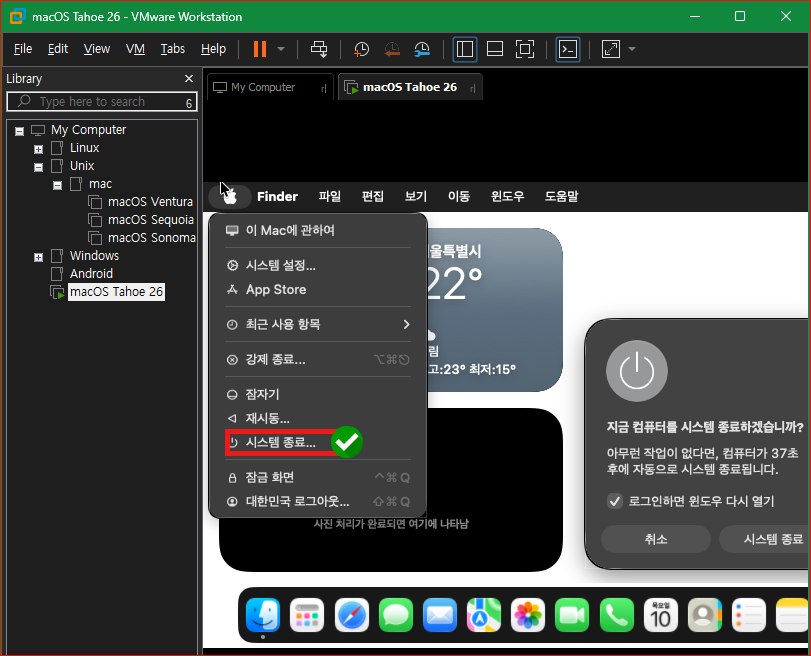
Task: Open Safari in the macOS dock
Action: pos(352,615)
